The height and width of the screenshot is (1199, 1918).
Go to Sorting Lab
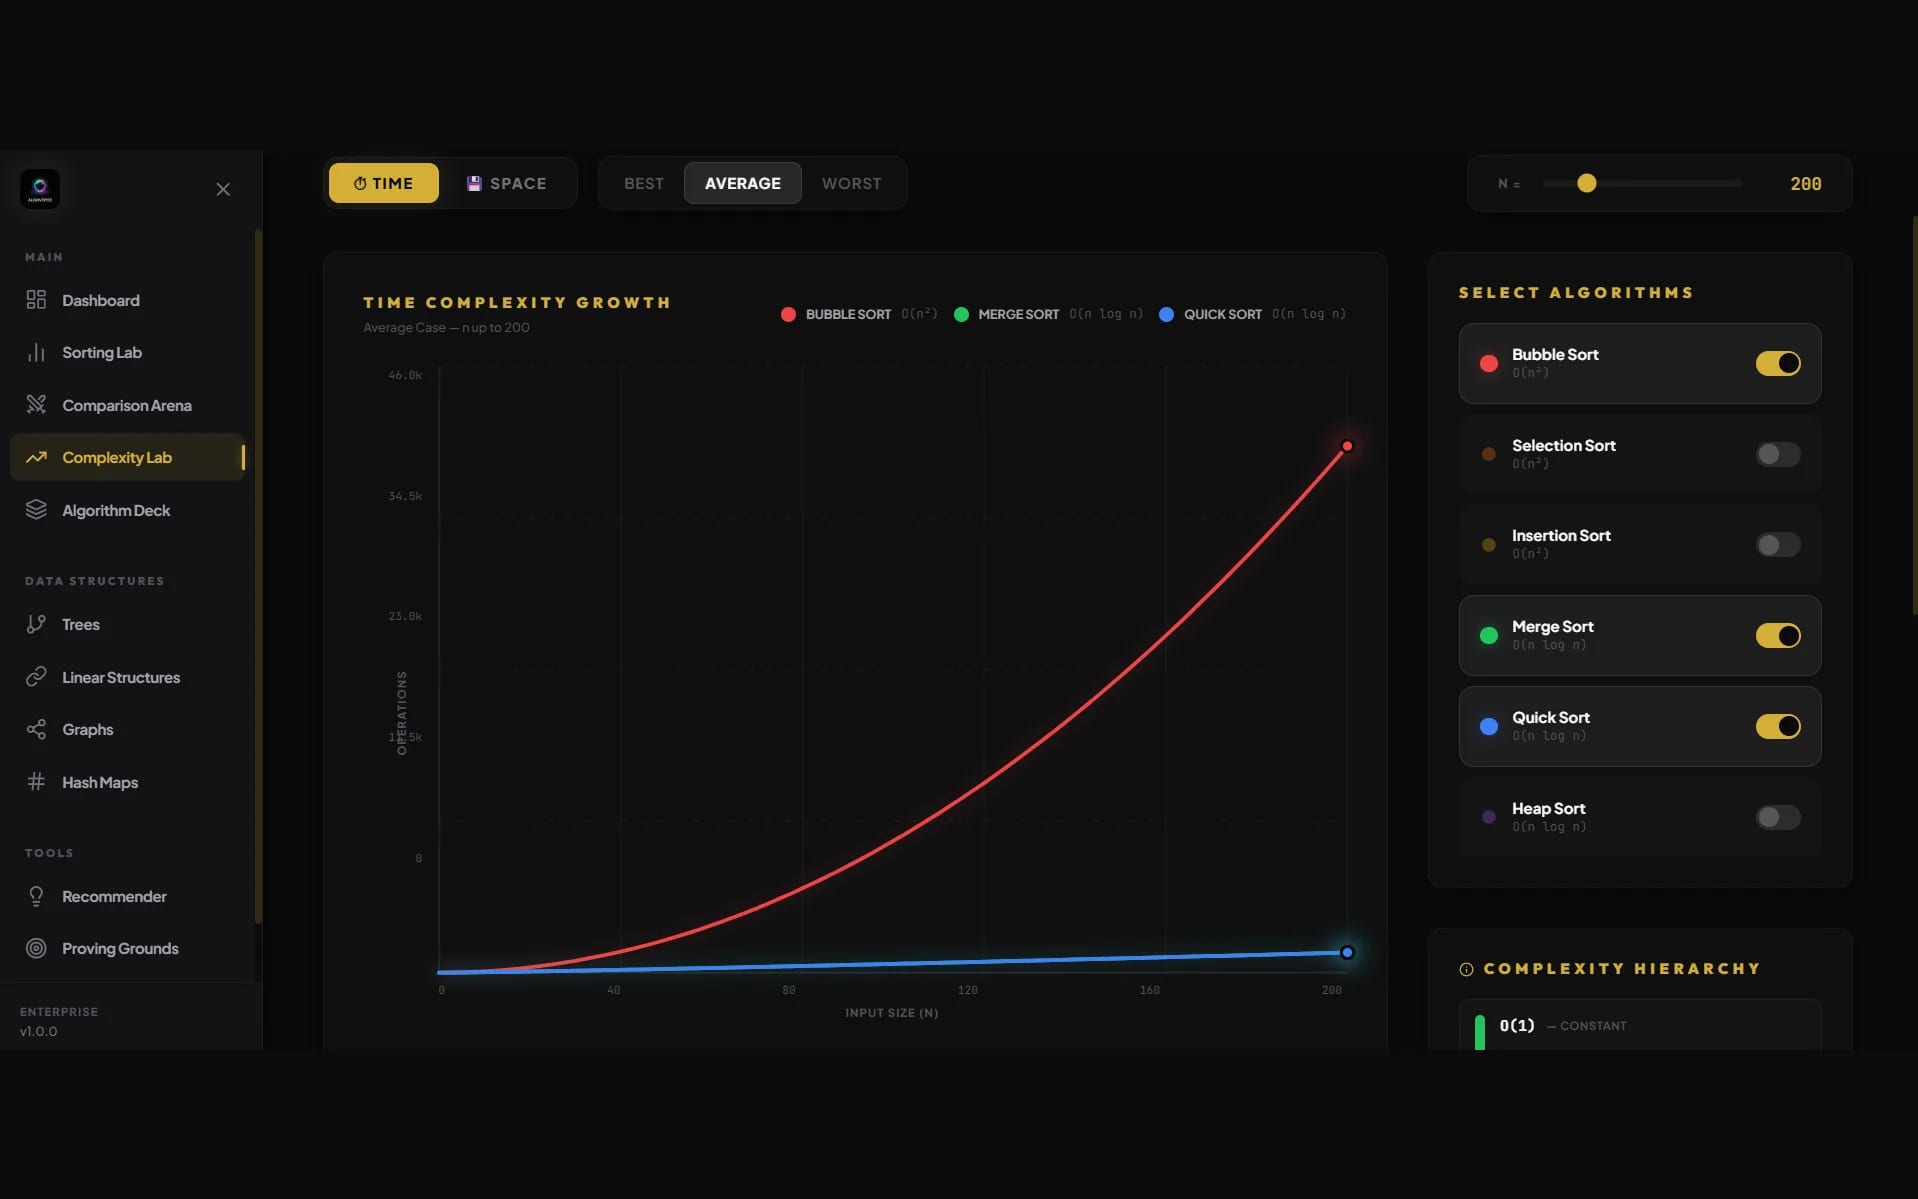[x=127, y=352]
